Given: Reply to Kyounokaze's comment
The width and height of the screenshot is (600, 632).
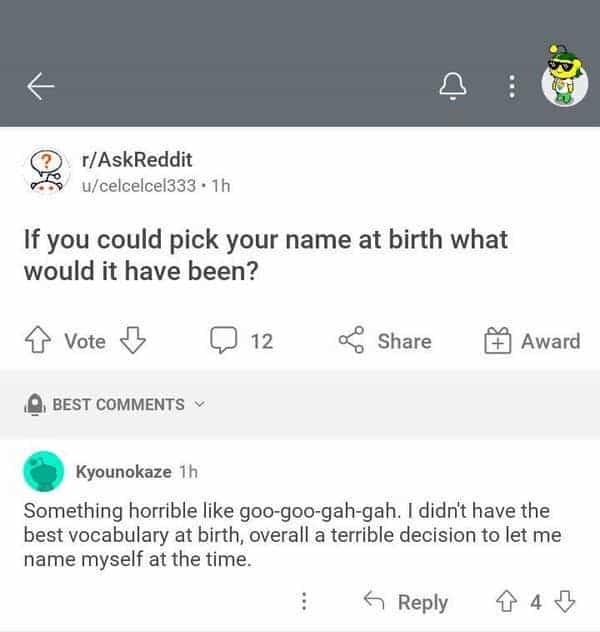Looking at the screenshot, I should point(405,601).
